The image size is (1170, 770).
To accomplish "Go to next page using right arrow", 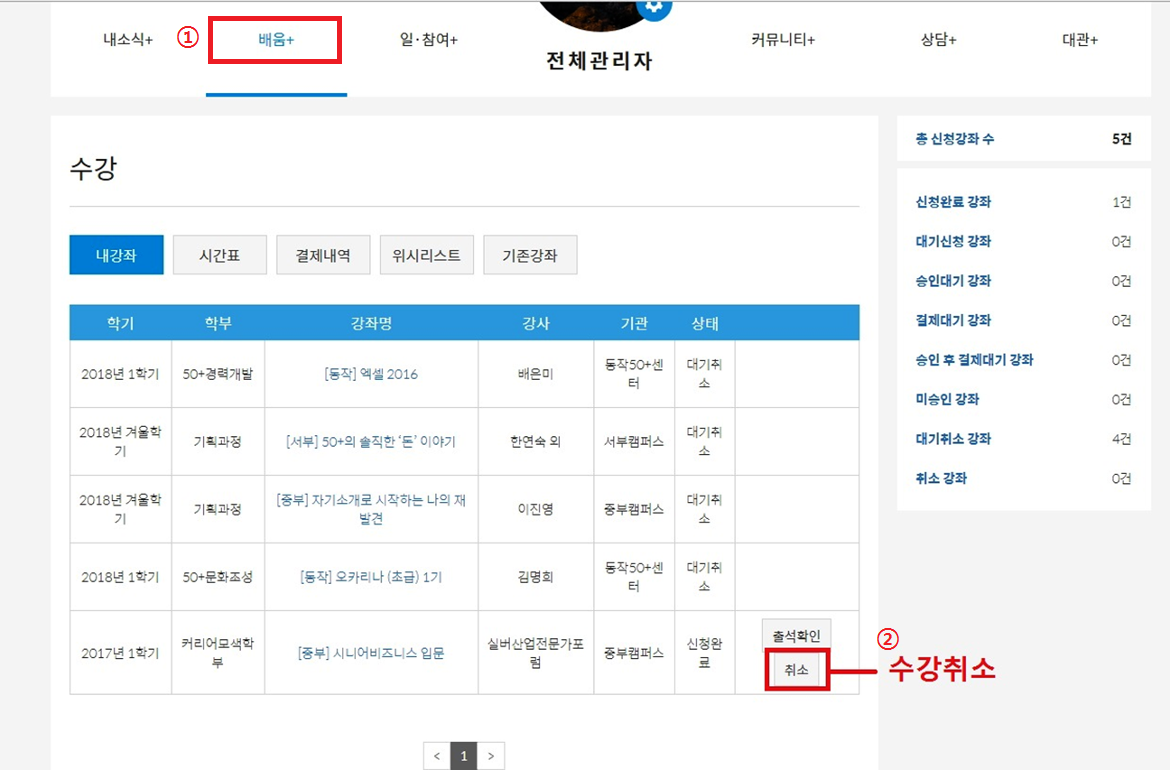I will point(491,756).
